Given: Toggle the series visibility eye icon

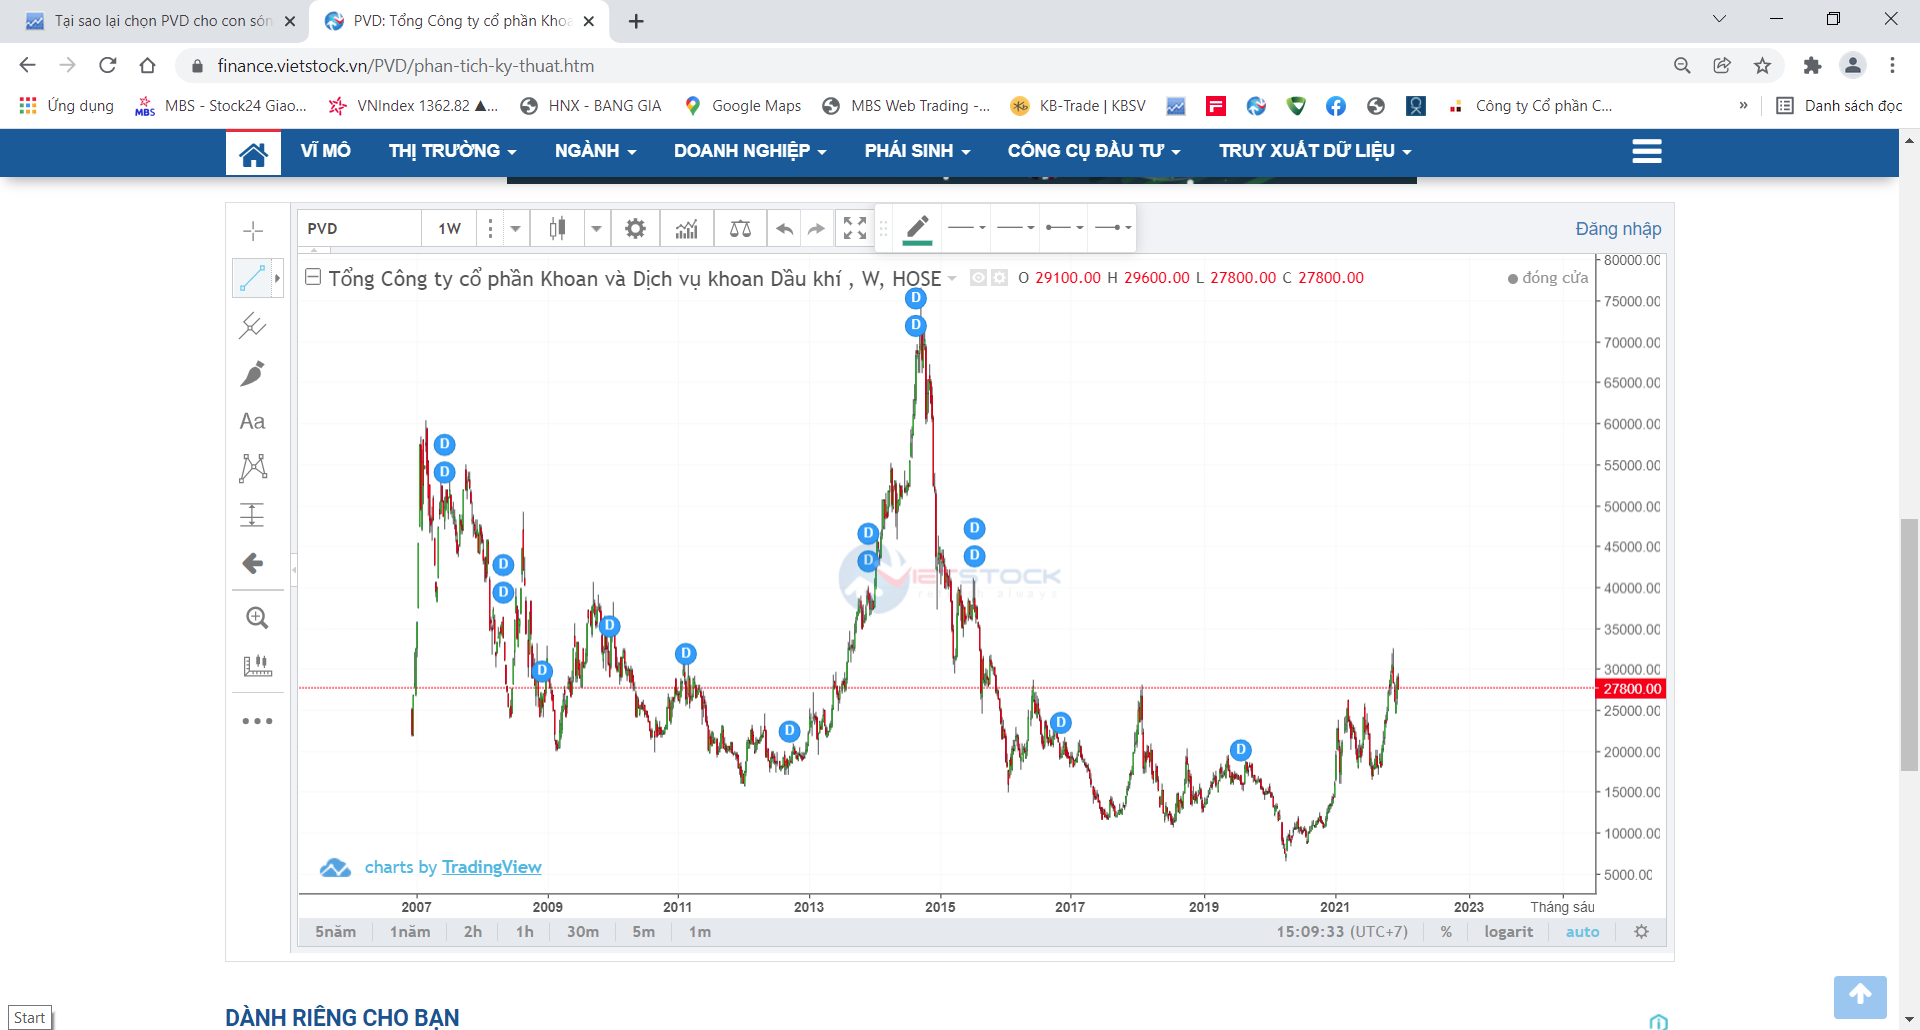Looking at the screenshot, I should click(979, 278).
